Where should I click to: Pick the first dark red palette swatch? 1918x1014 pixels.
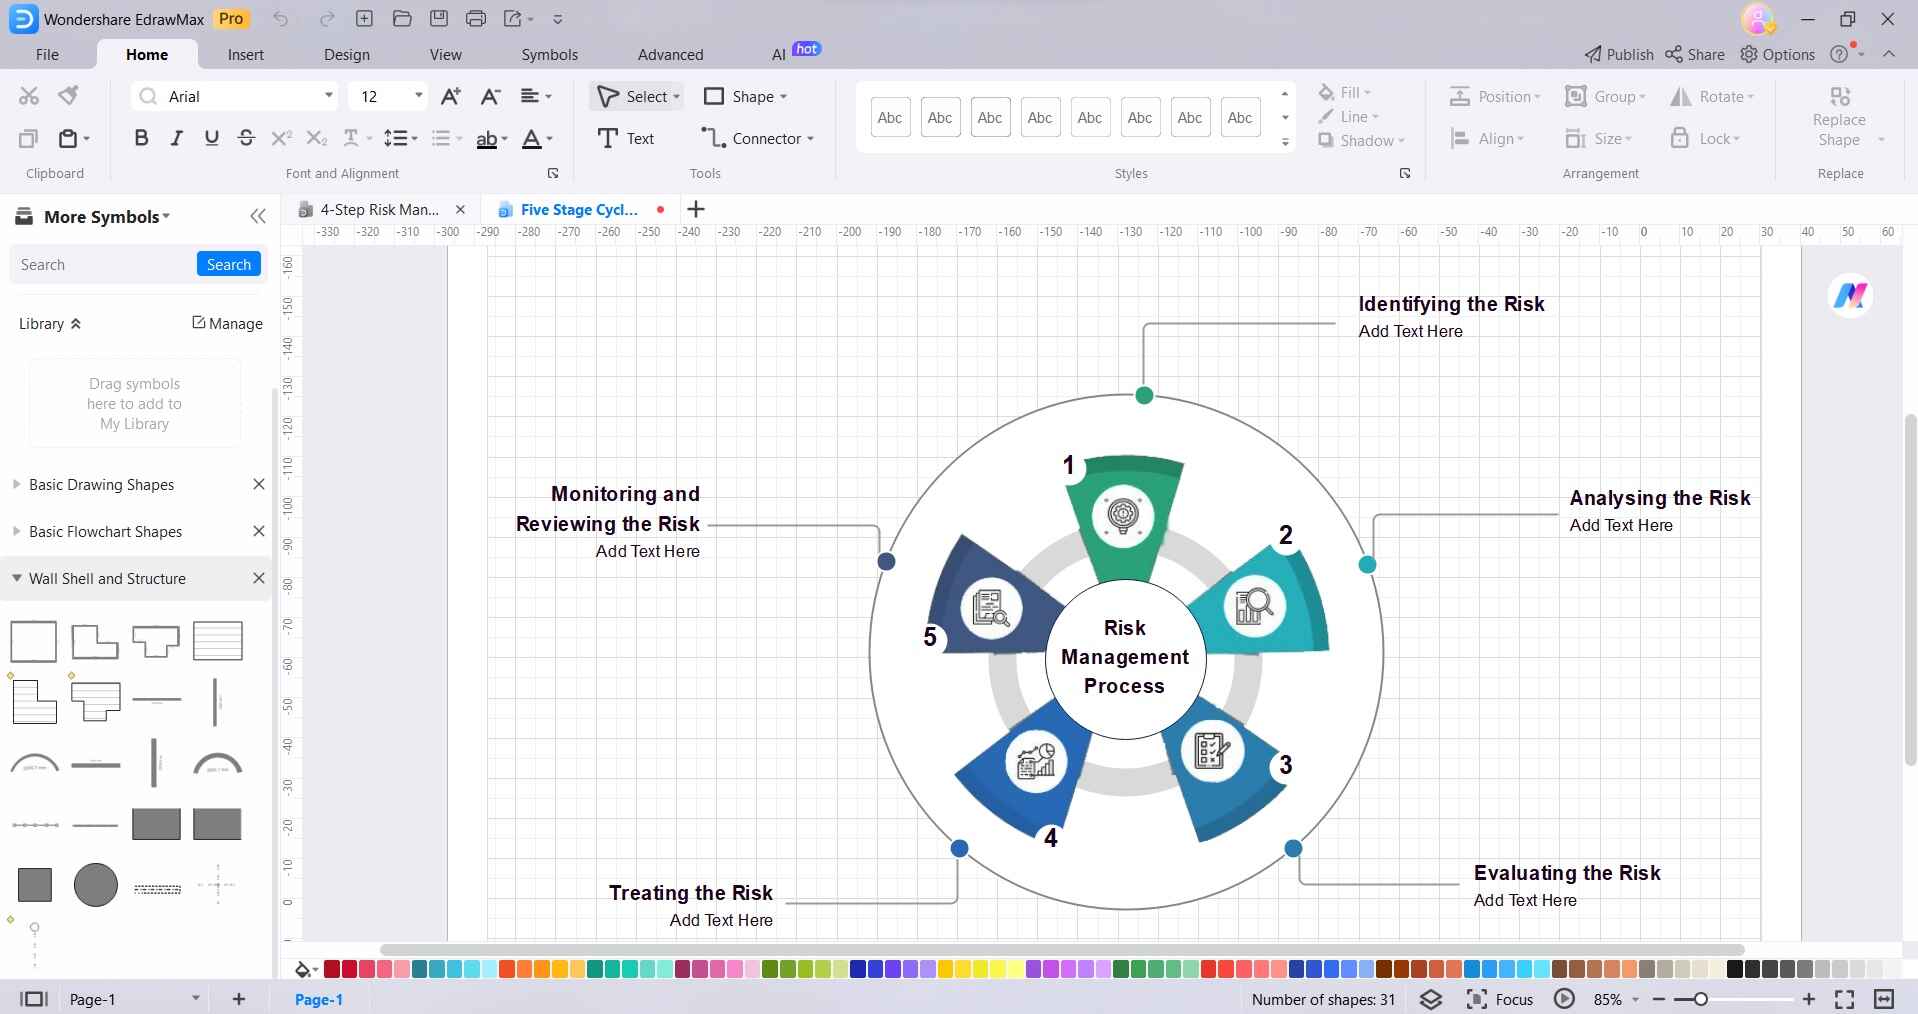332,969
